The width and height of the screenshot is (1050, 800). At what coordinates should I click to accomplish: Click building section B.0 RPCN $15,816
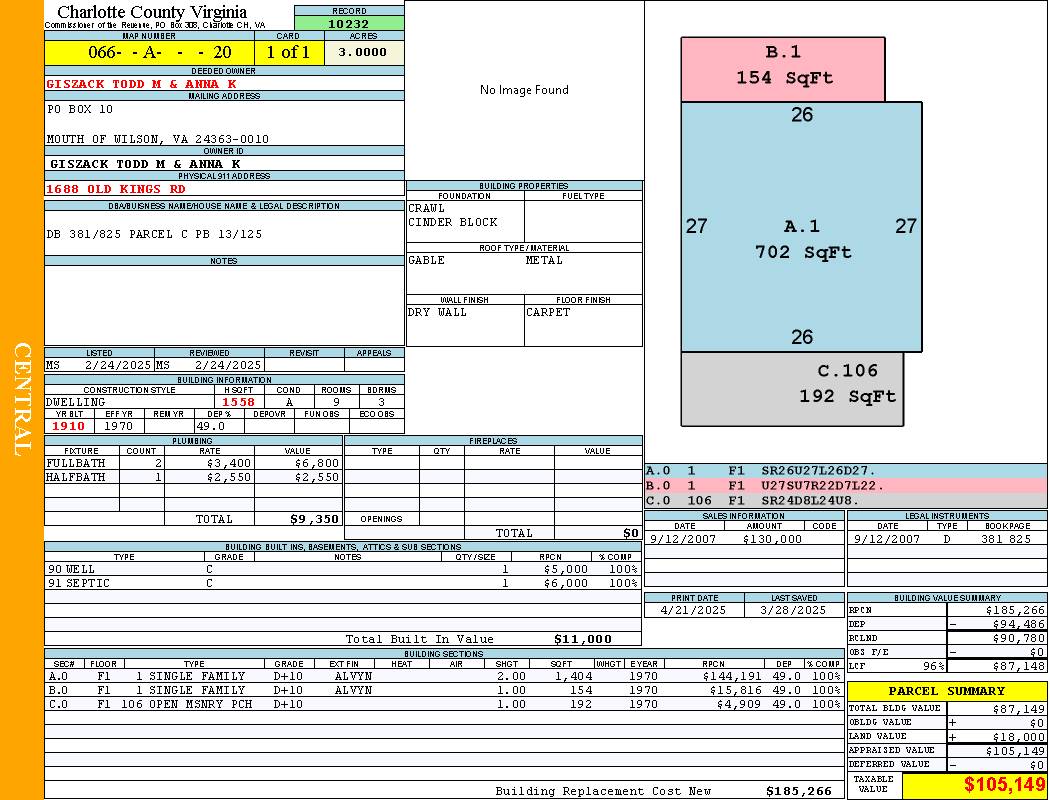tap(734, 690)
